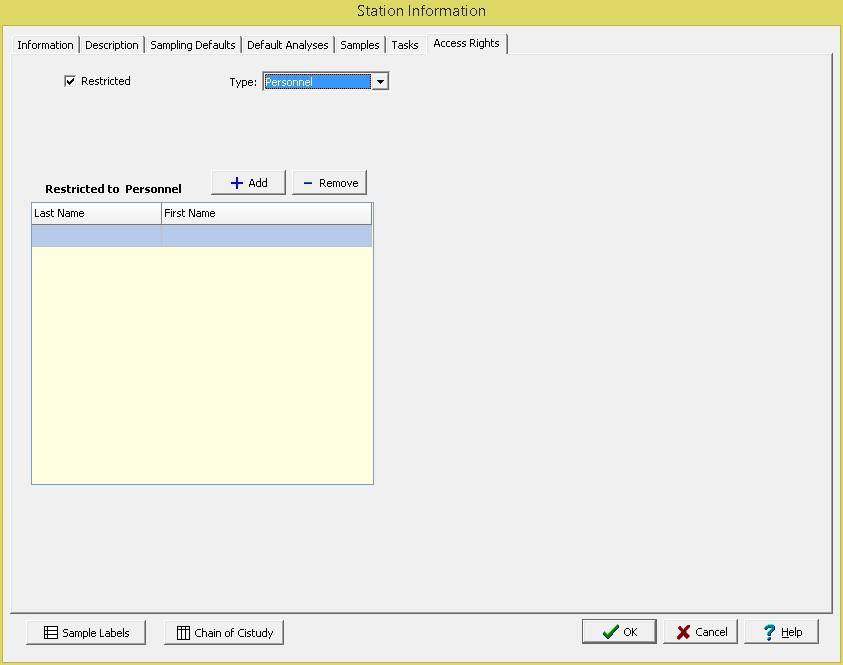
Task: Go to the Sampling Defaults tab
Action: [x=193, y=45]
